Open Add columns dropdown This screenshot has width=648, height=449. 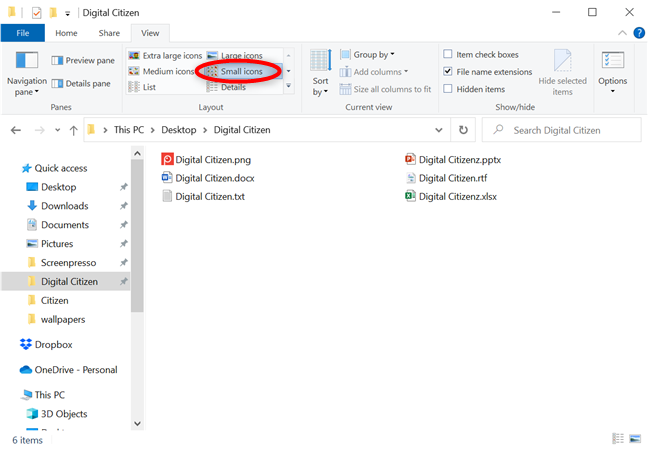tap(374, 72)
